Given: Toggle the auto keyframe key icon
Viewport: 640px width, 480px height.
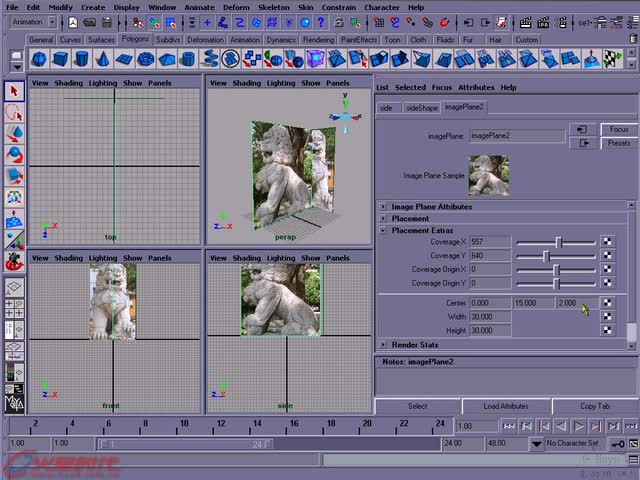Looking at the screenshot, I should point(618,443).
